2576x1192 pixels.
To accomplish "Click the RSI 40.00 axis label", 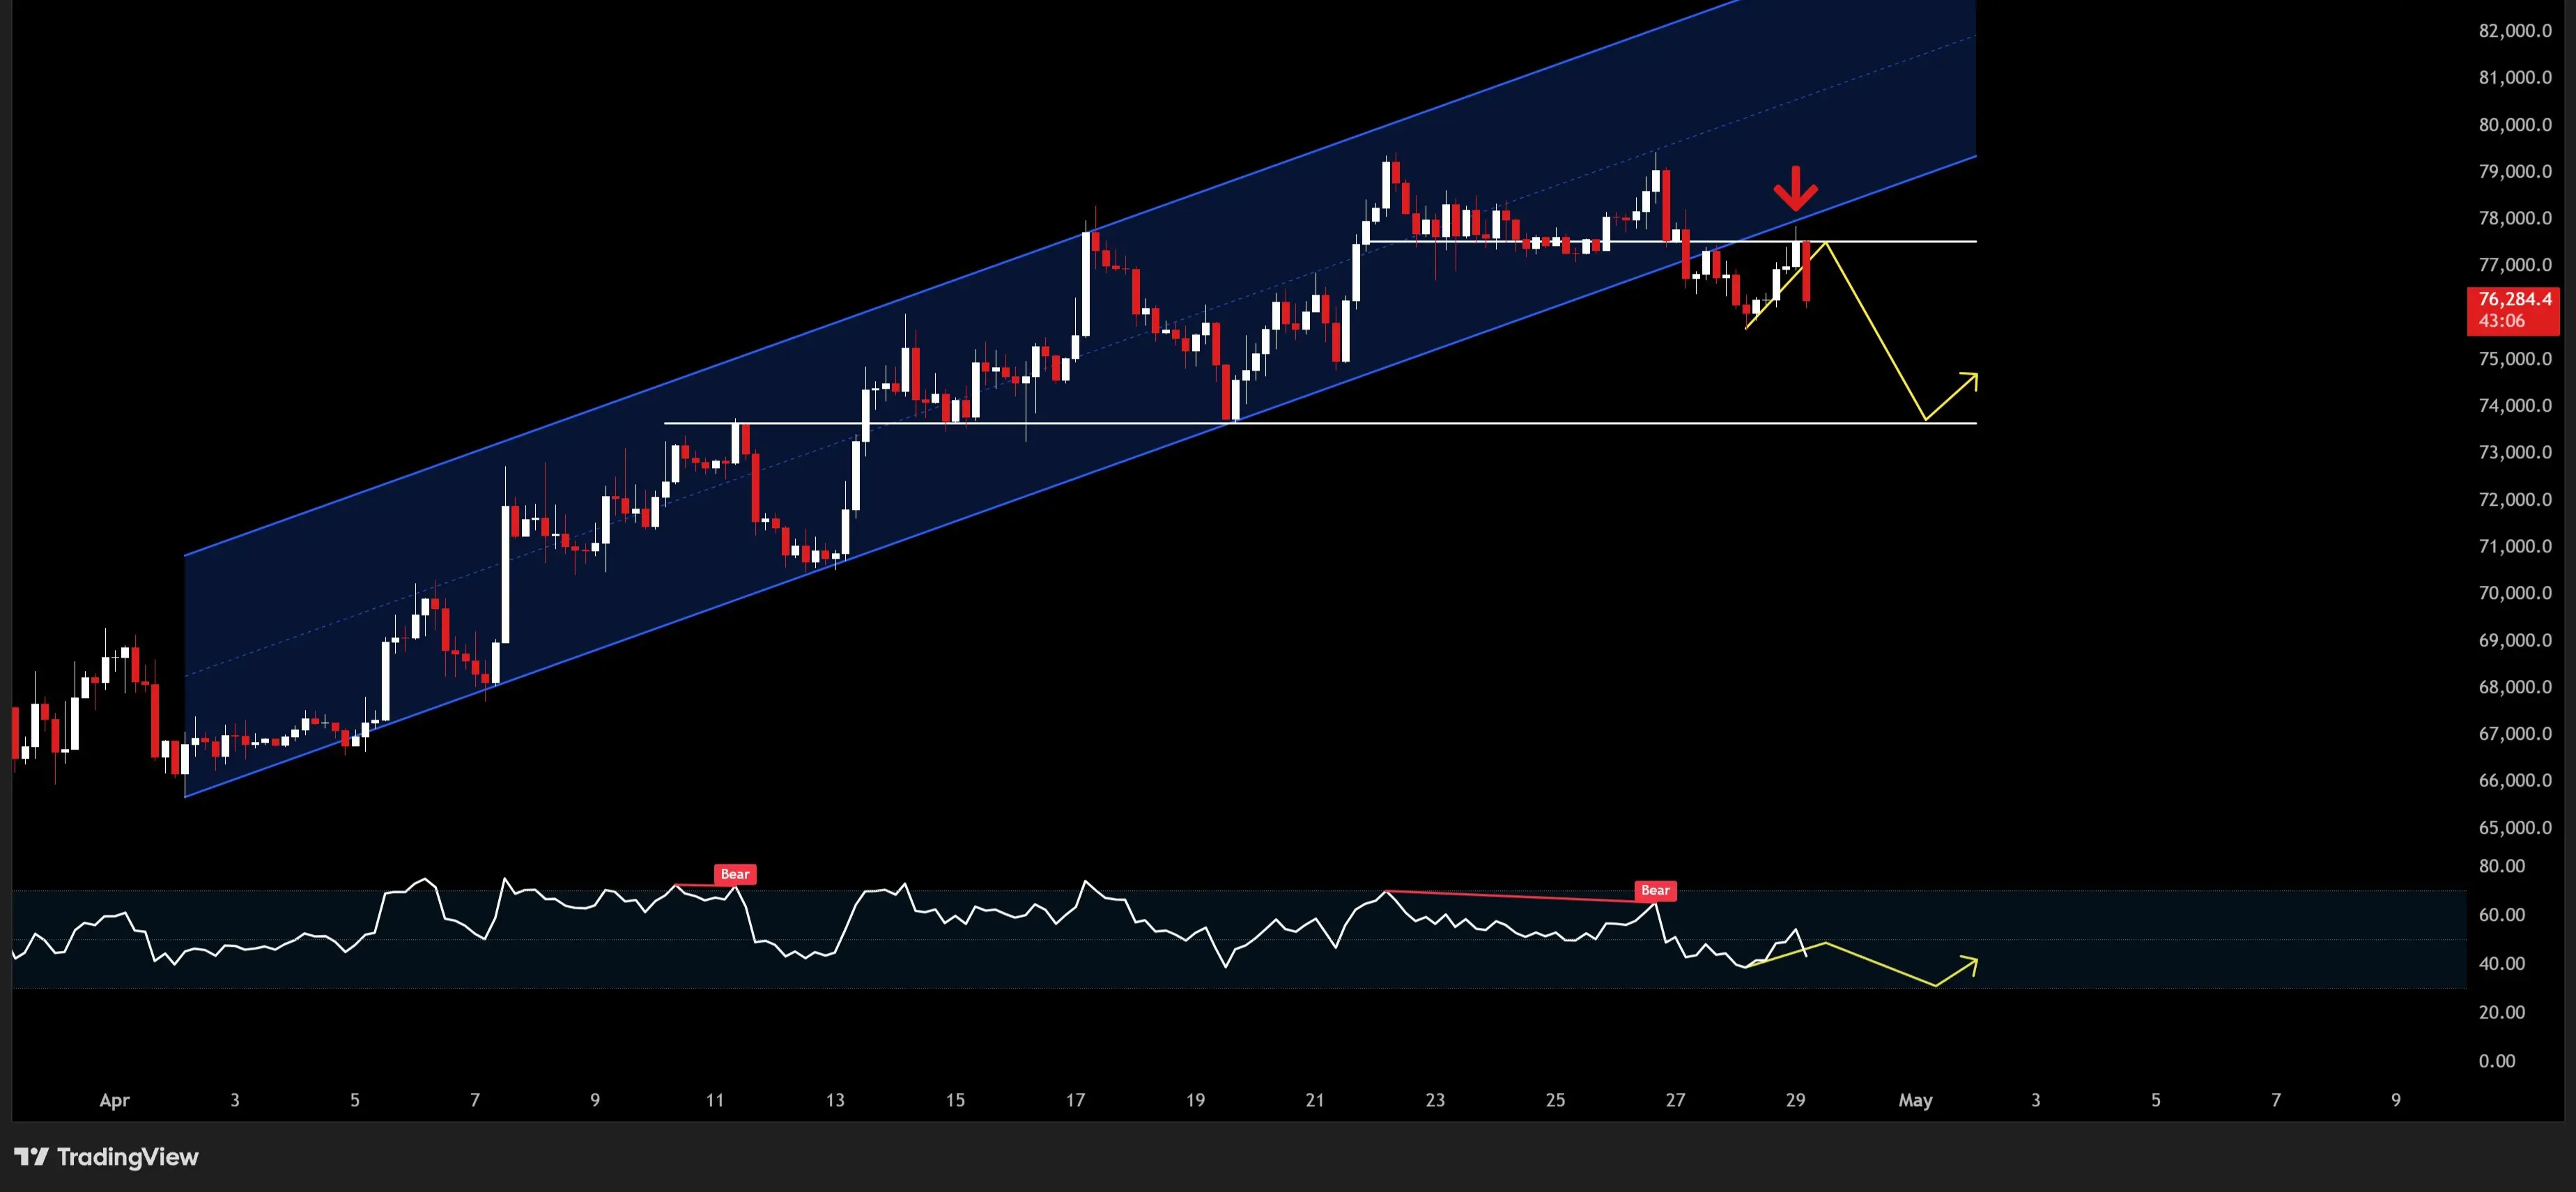I will (2501, 963).
